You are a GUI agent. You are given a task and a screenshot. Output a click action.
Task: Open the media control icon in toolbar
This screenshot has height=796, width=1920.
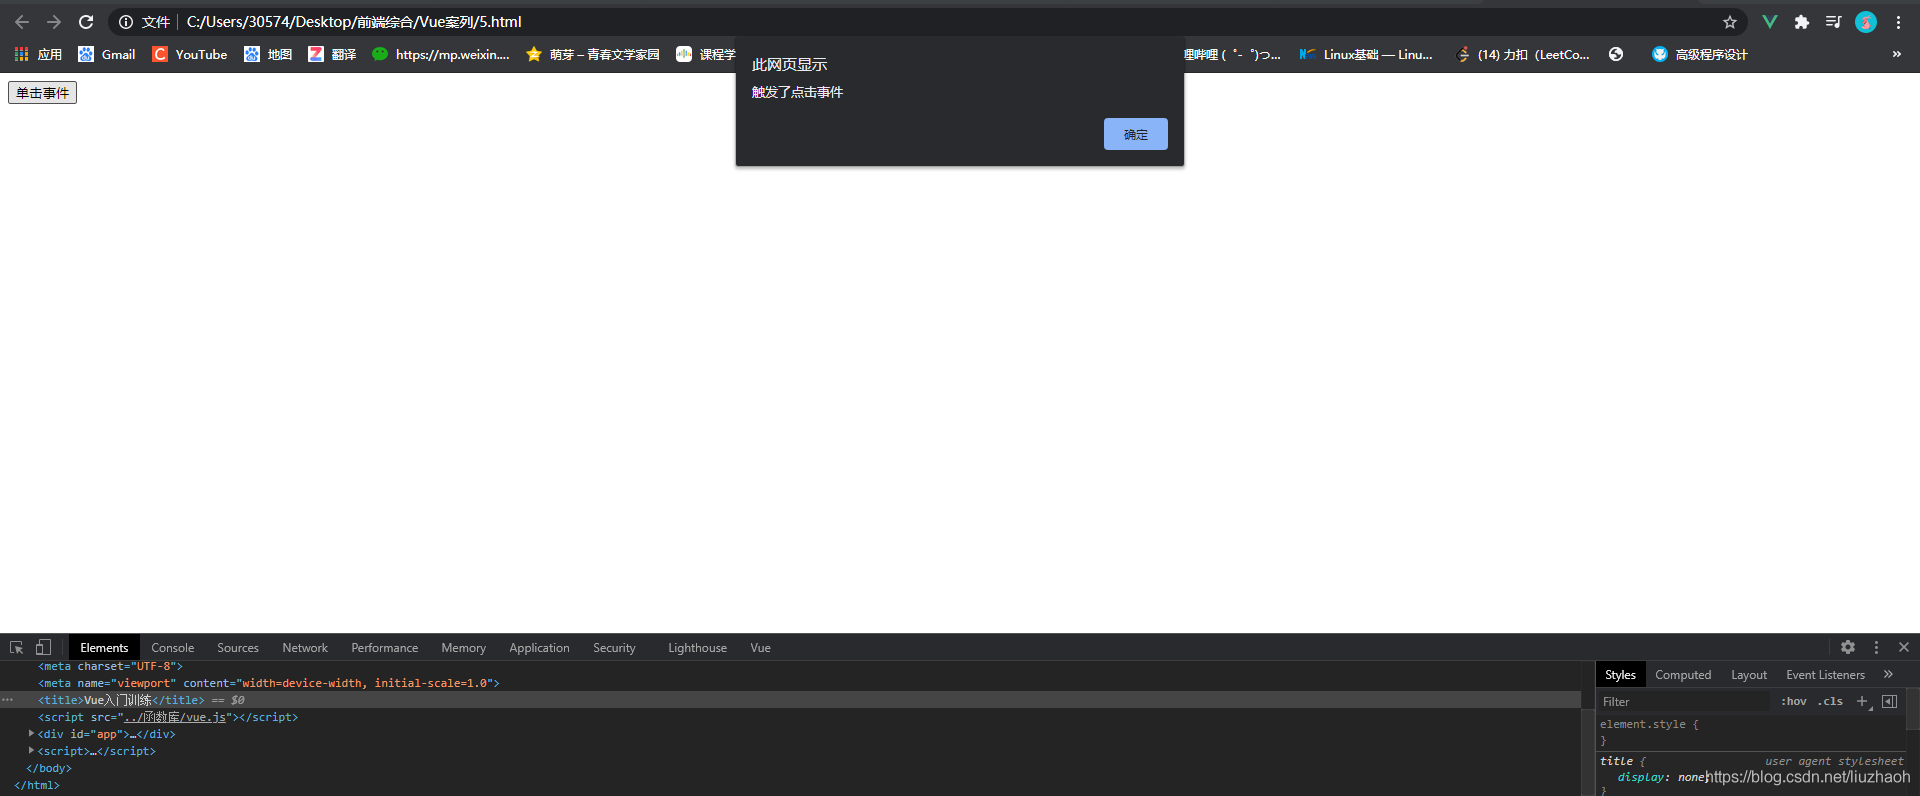point(1833,22)
